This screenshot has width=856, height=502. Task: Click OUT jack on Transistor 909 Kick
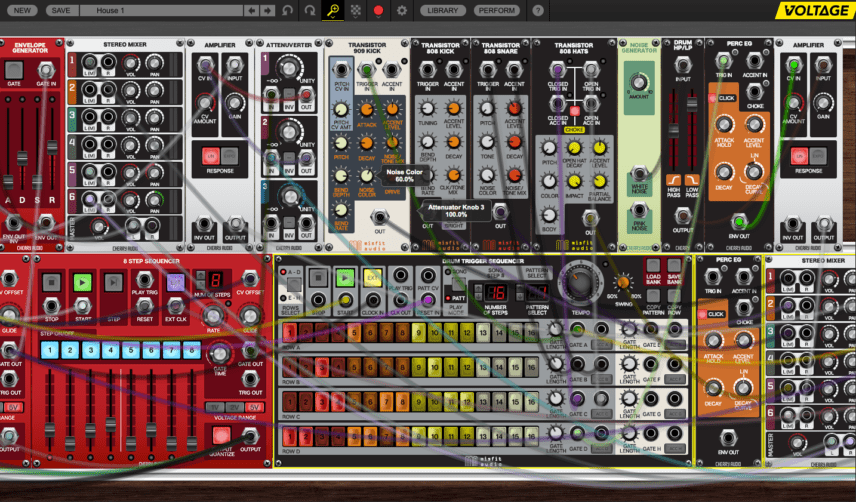(379, 217)
